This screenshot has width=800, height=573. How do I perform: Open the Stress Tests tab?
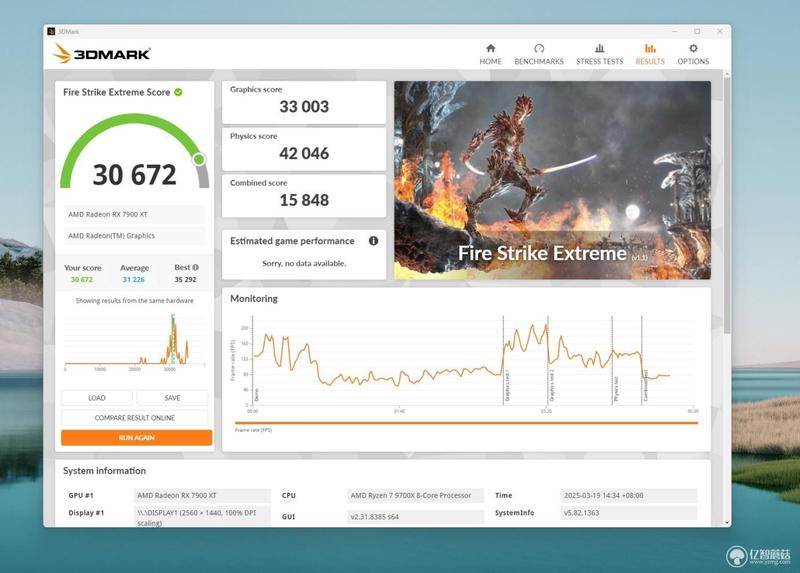pyautogui.click(x=599, y=54)
